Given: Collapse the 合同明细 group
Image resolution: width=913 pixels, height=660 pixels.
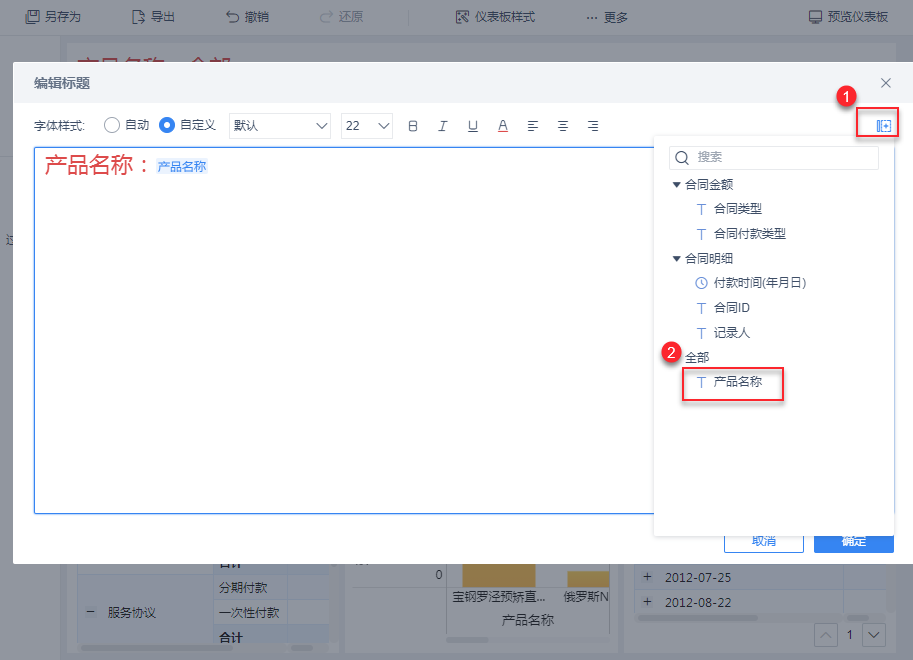Looking at the screenshot, I should [x=677, y=259].
